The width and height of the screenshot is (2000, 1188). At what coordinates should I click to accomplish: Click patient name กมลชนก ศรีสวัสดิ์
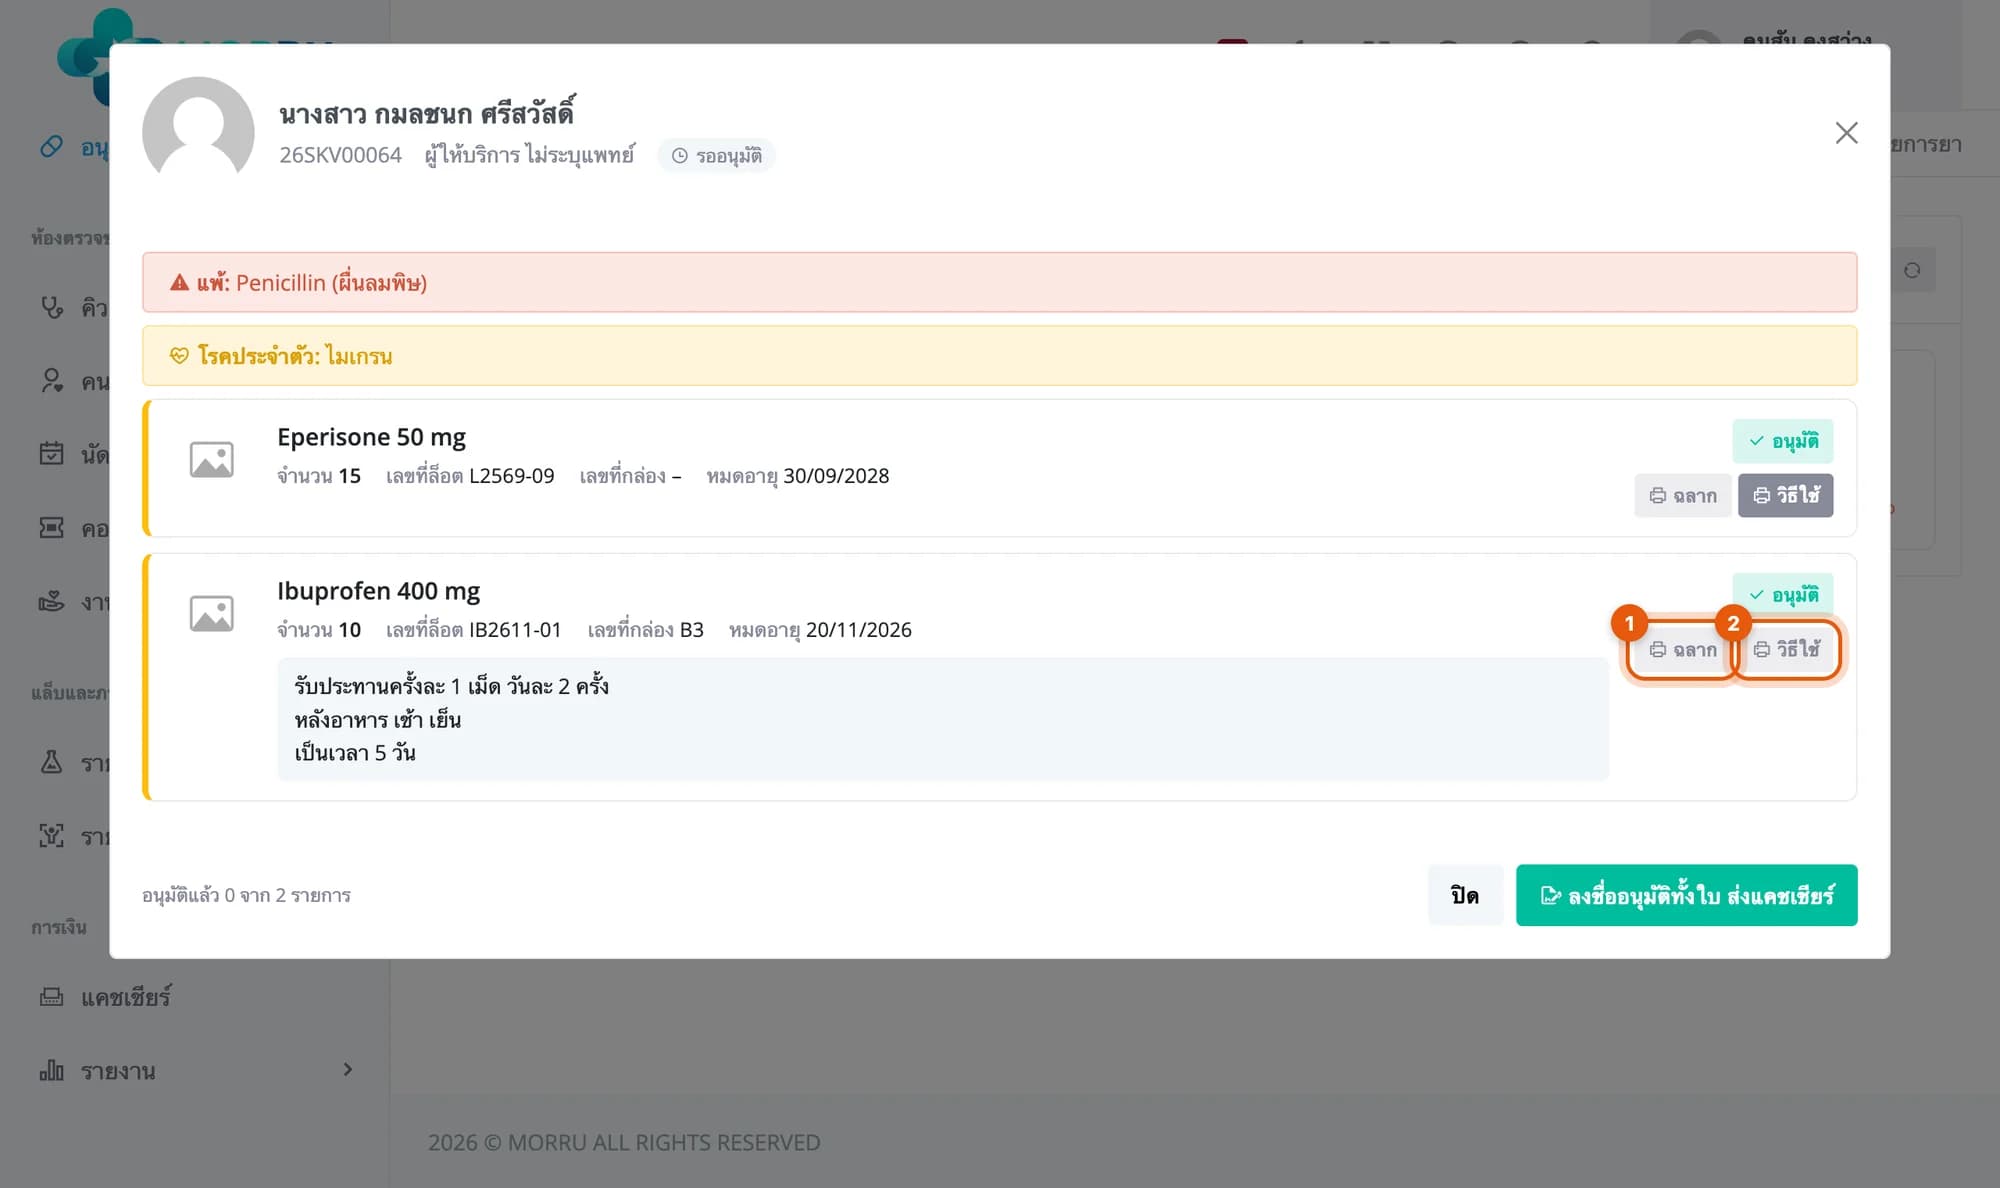pyautogui.click(x=474, y=114)
